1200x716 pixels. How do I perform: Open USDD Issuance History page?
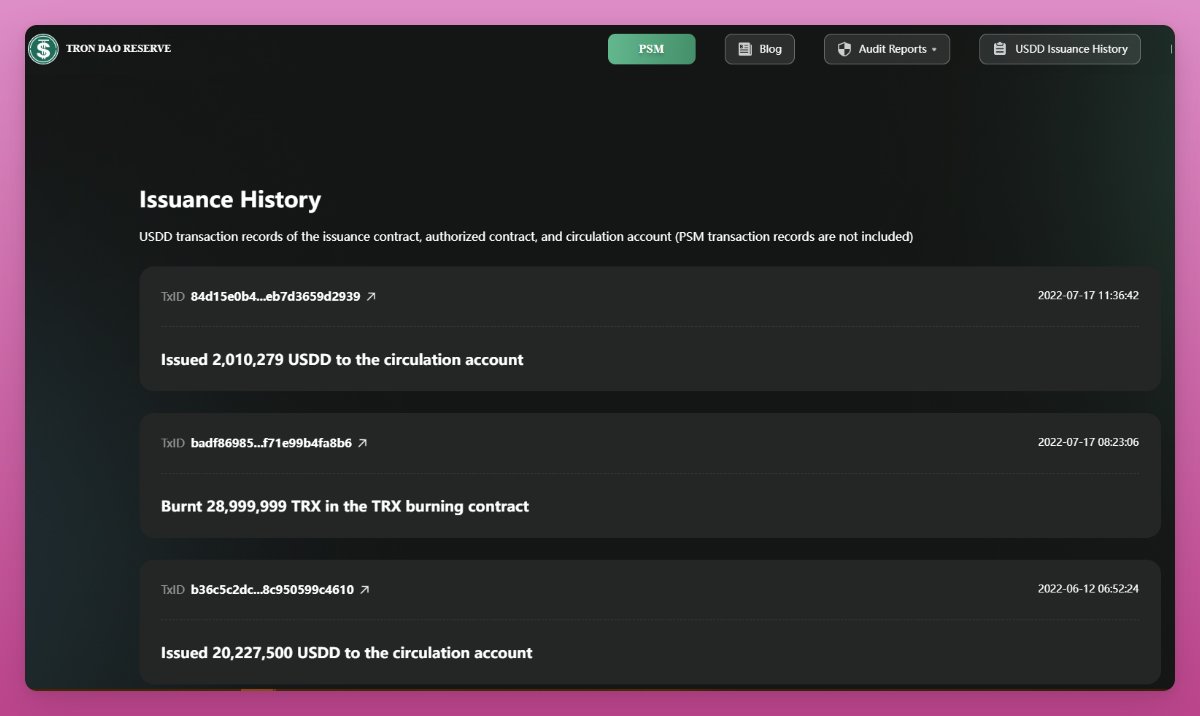pos(1060,49)
